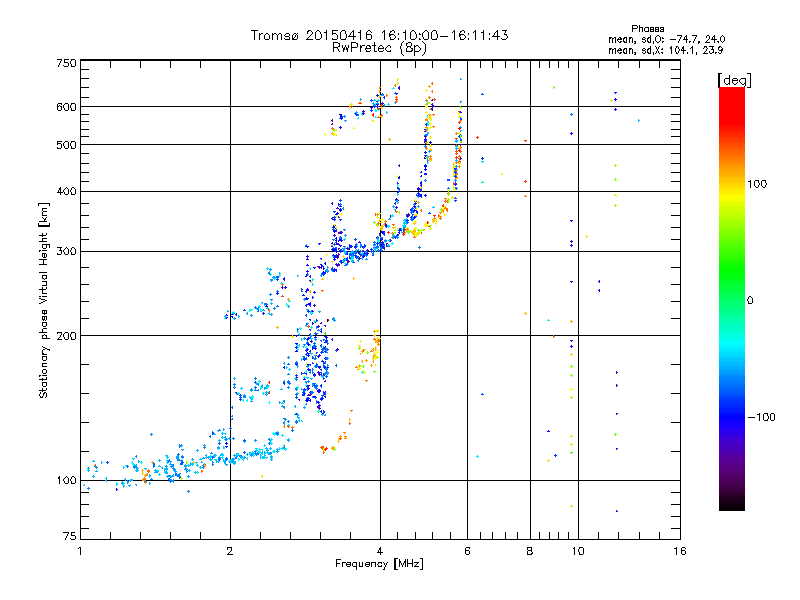Click the x-axis tick label '2'
Image resolution: width=800 pixels, height=600 pixels.
(230, 551)
